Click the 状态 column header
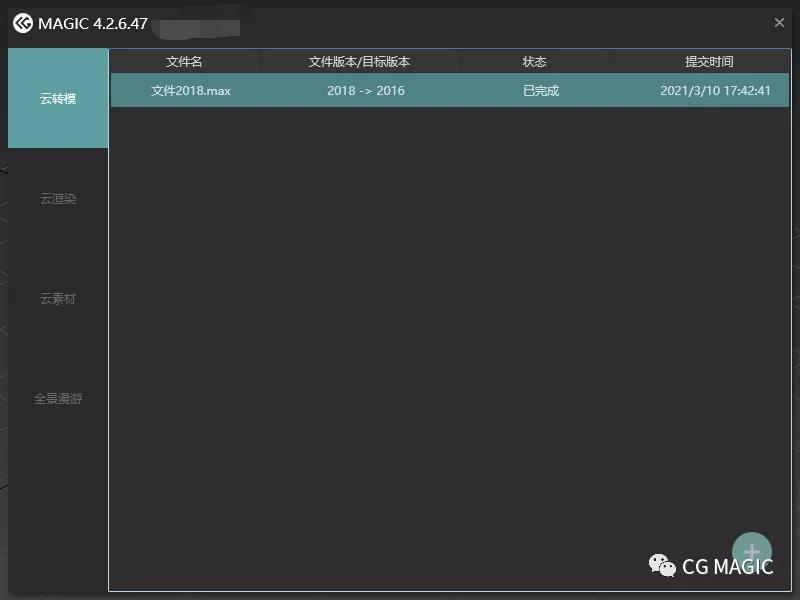The image size is (800, 600). point(535,62)
